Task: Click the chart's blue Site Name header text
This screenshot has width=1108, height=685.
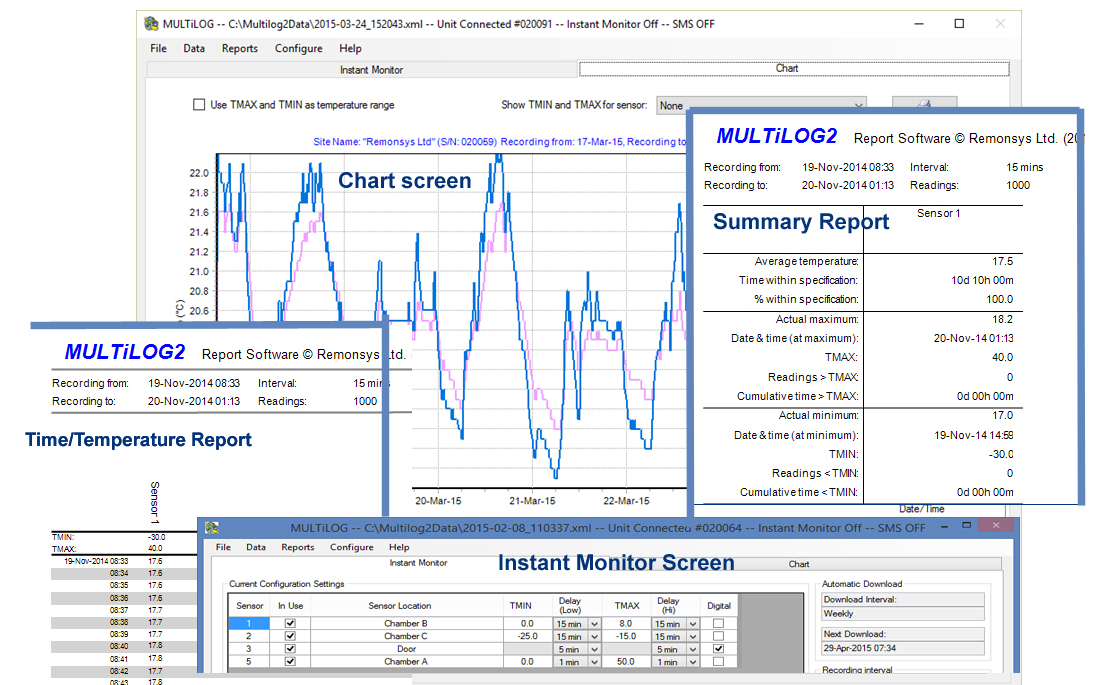Action: [499, 141]
